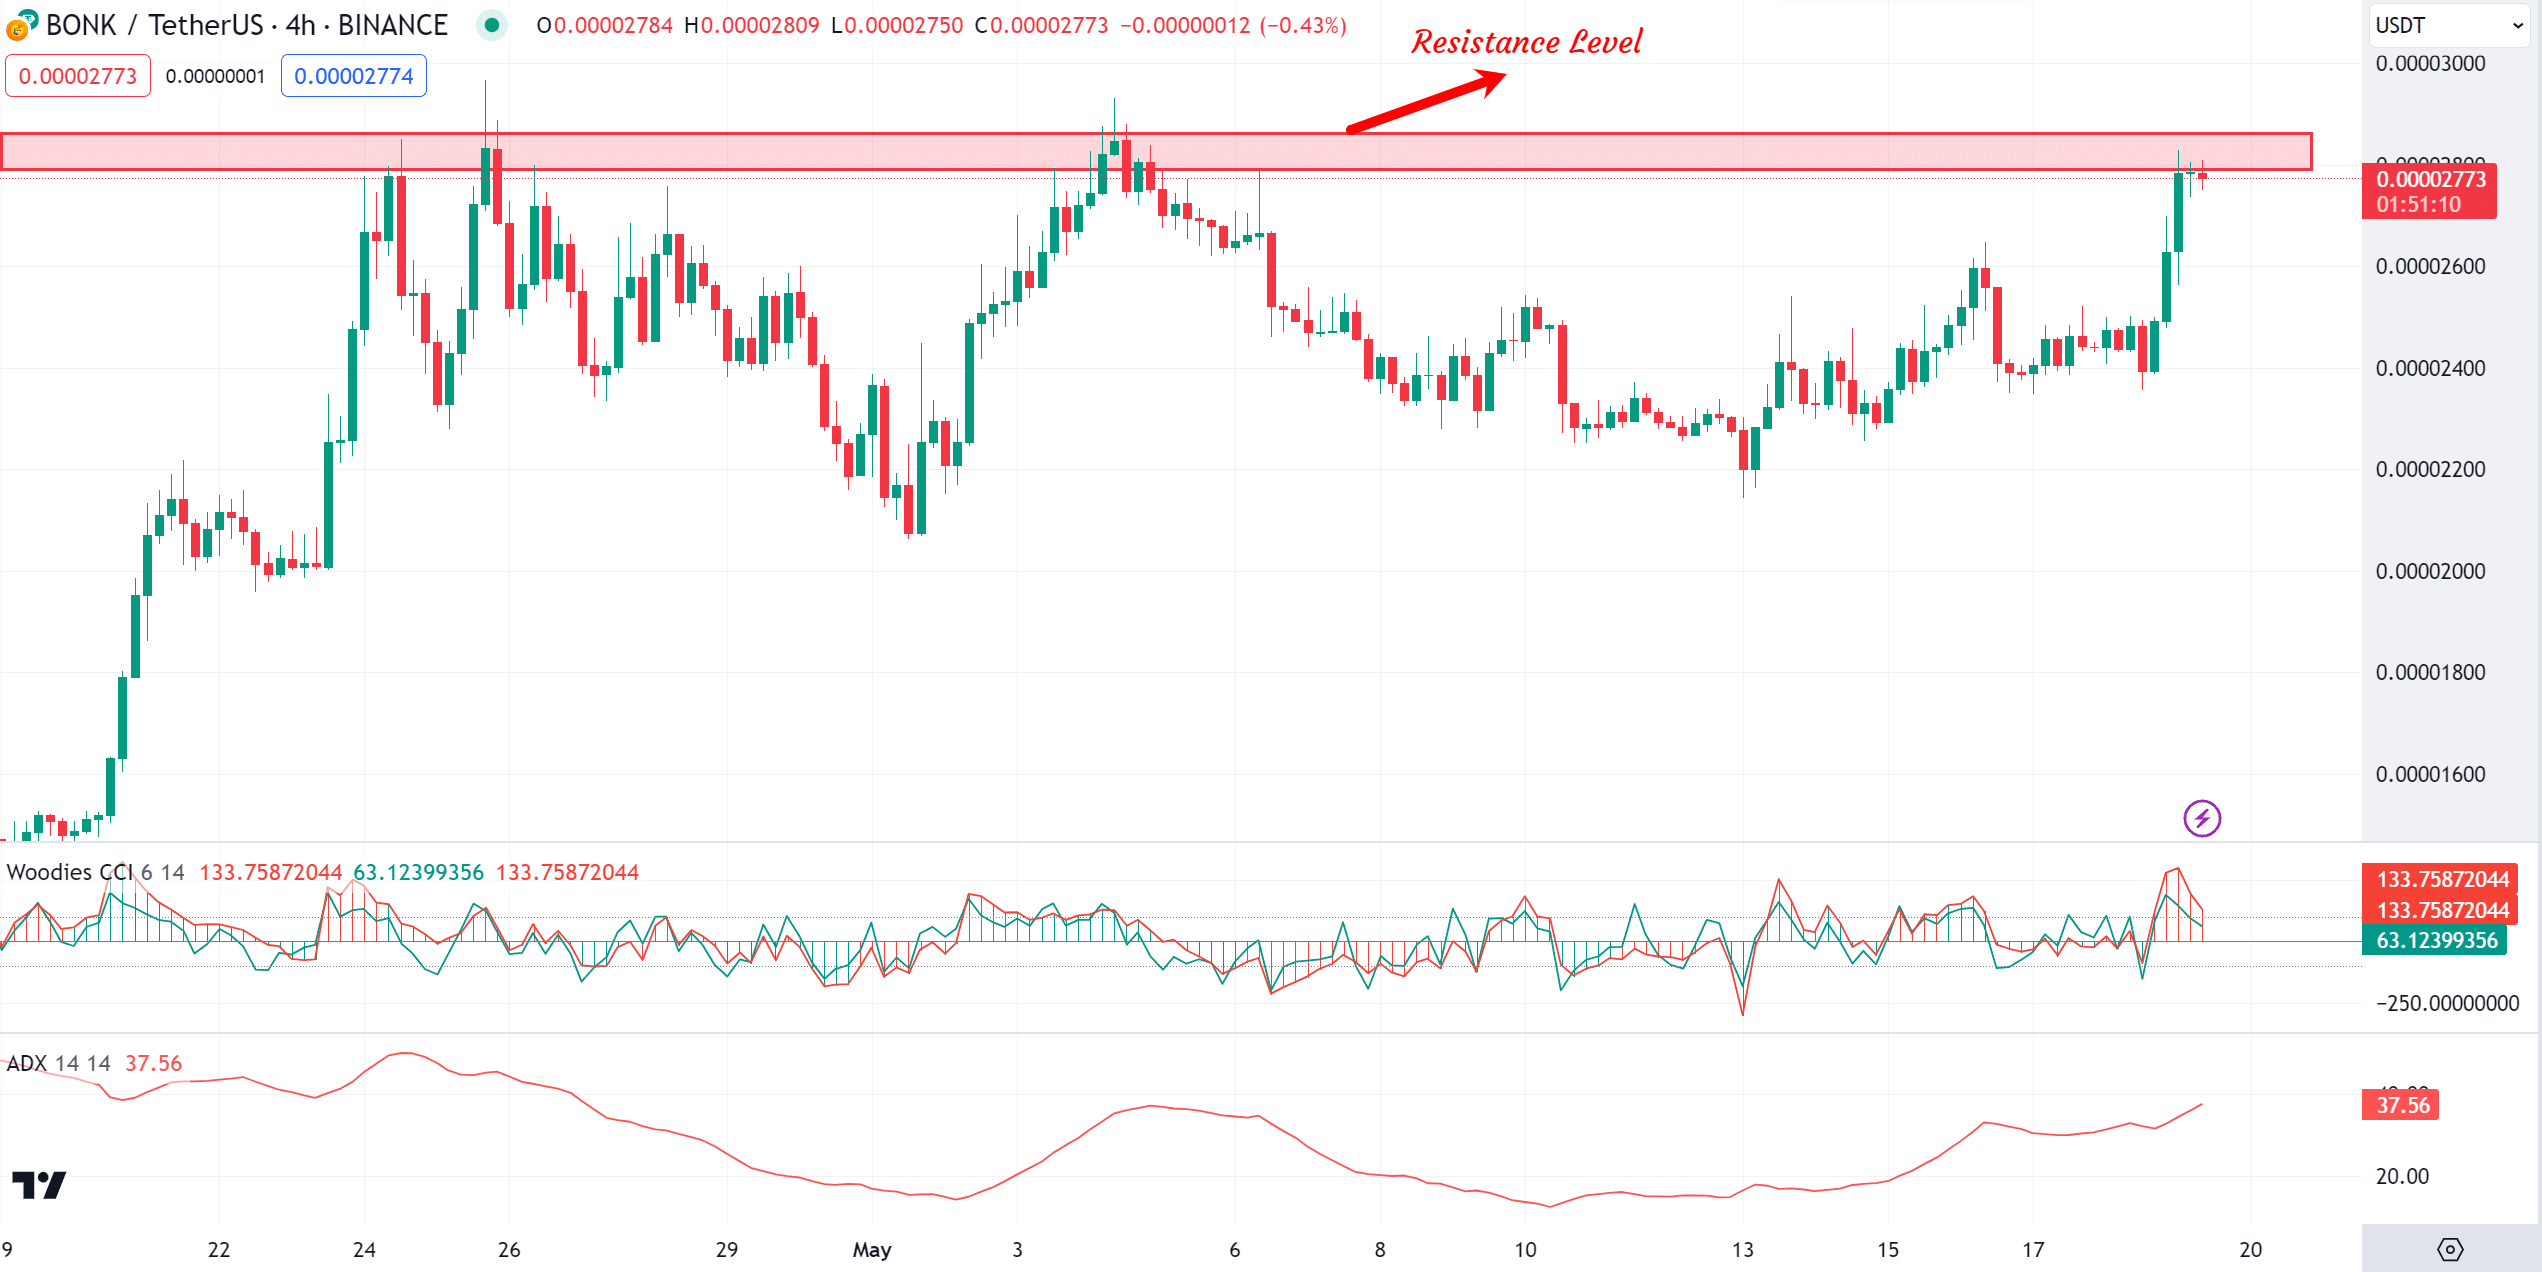Open chart settings gear icon
2542x1272 pixels.
click(2450, 1249)
